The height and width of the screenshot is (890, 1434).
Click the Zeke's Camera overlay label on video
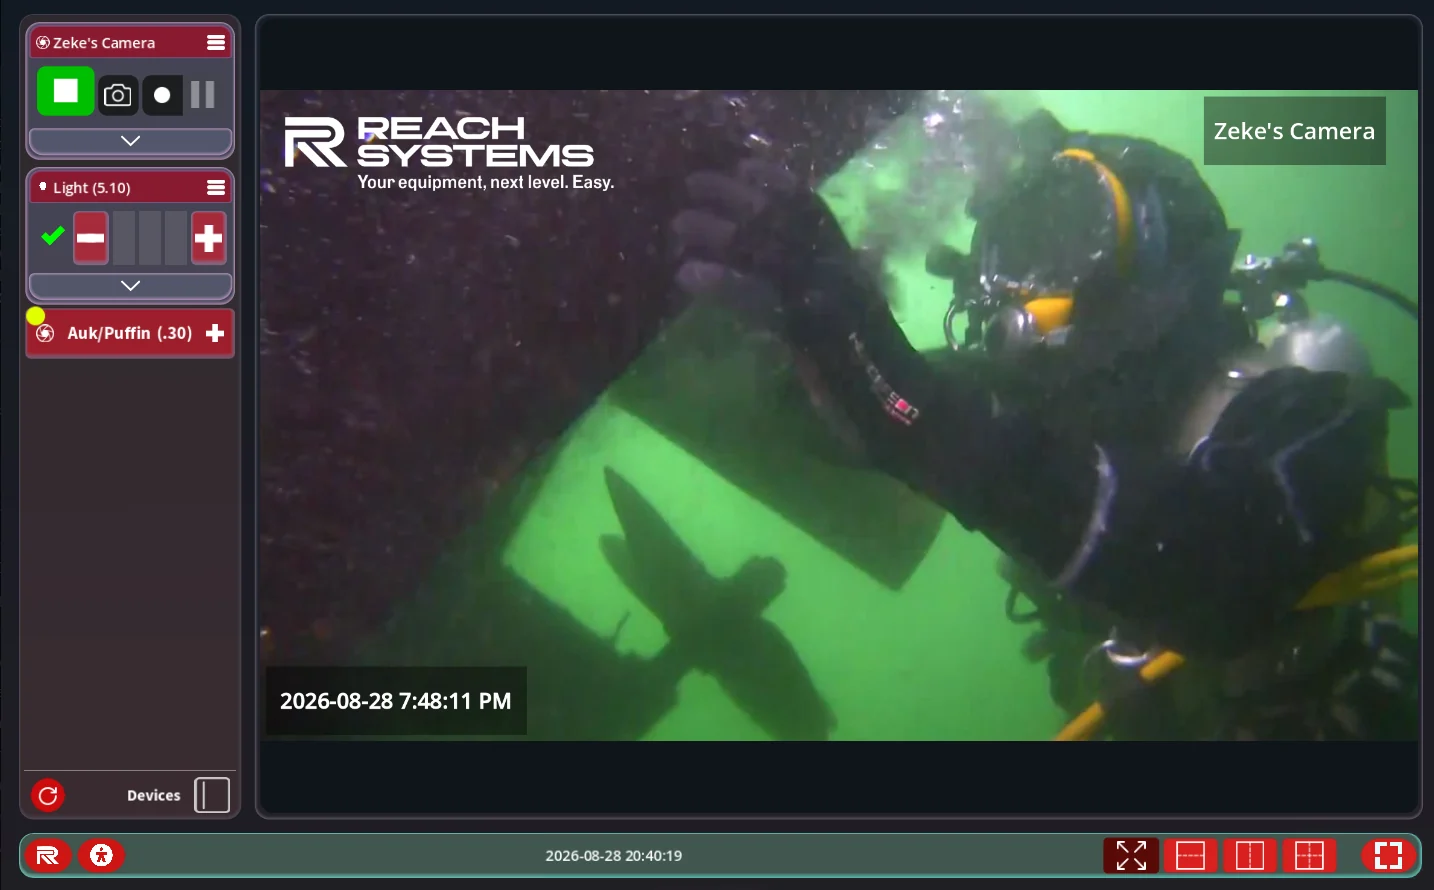(x=1294, y=131)
